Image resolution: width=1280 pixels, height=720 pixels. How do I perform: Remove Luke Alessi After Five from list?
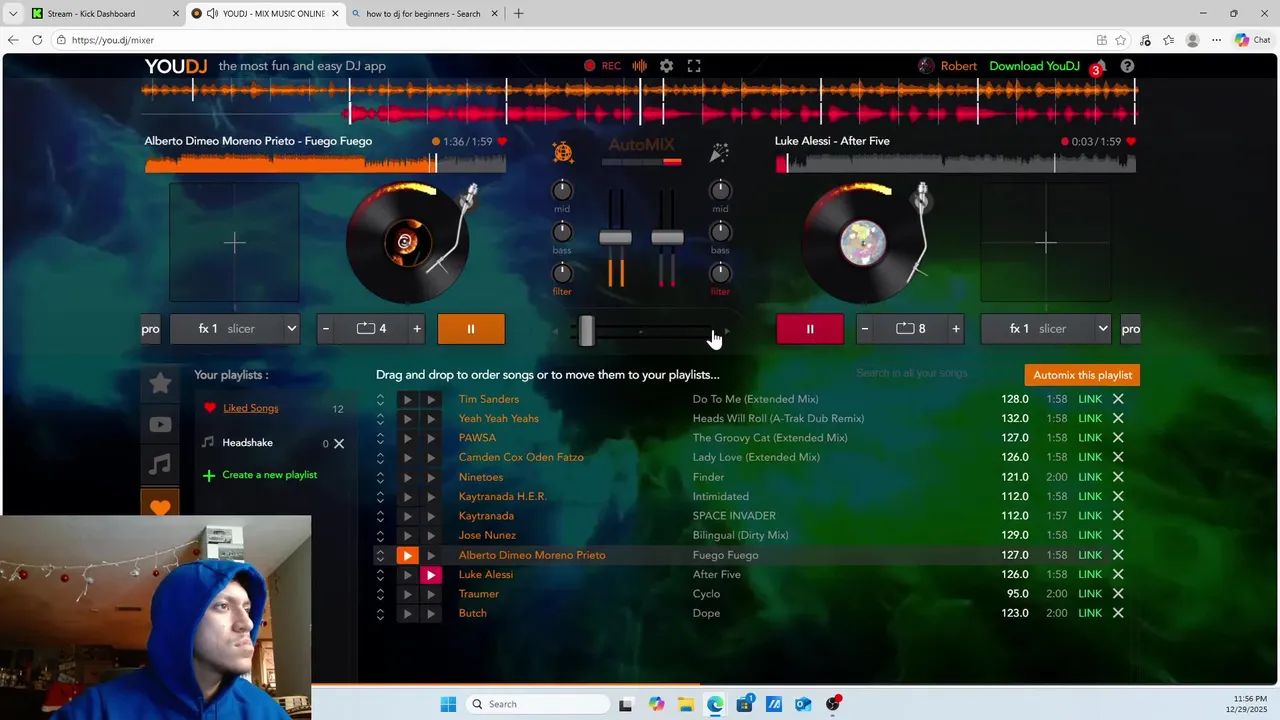tap(1118, 574)
